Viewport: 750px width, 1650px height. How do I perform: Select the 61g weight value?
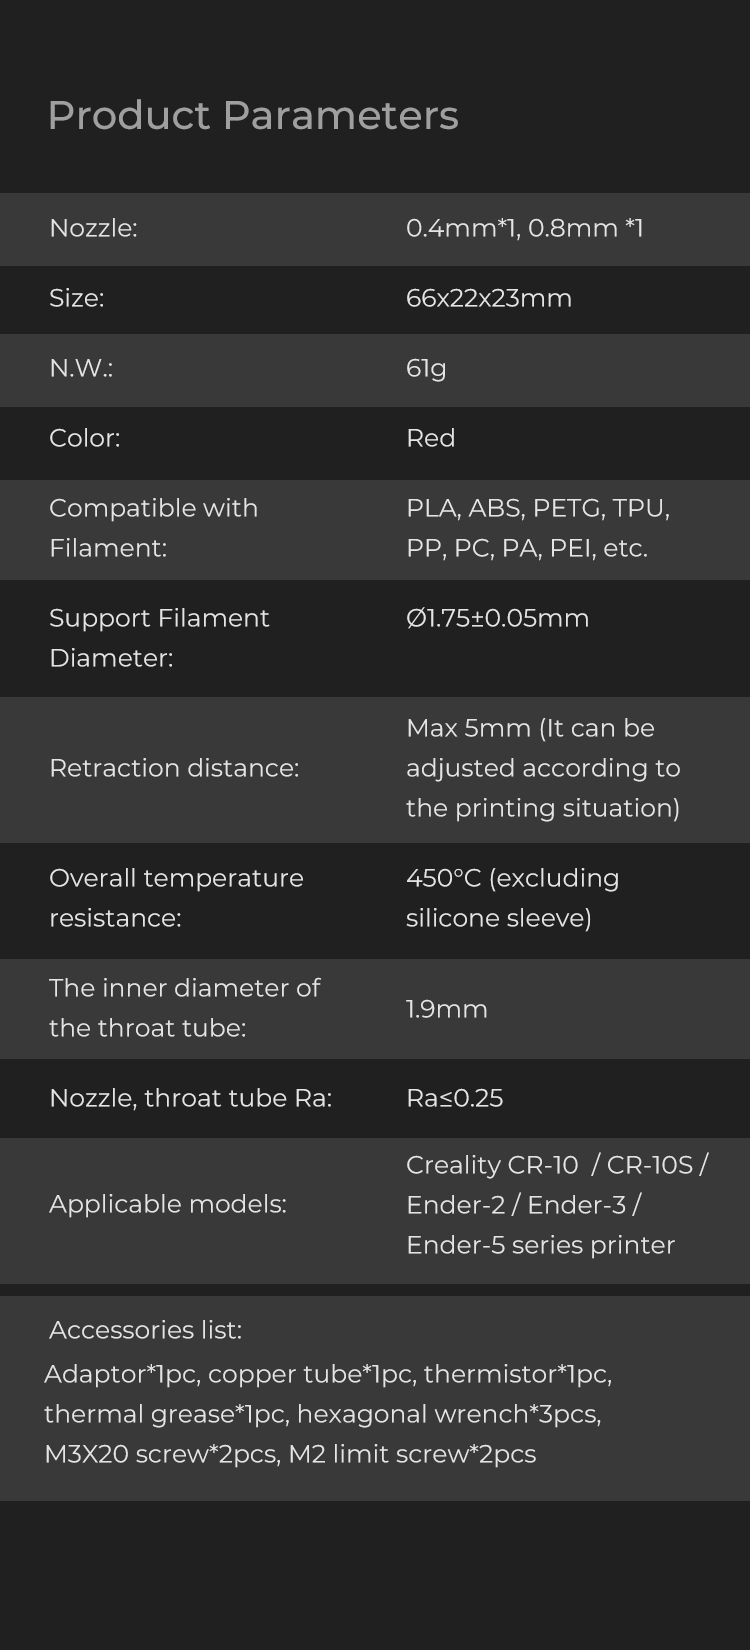(426, 368)
